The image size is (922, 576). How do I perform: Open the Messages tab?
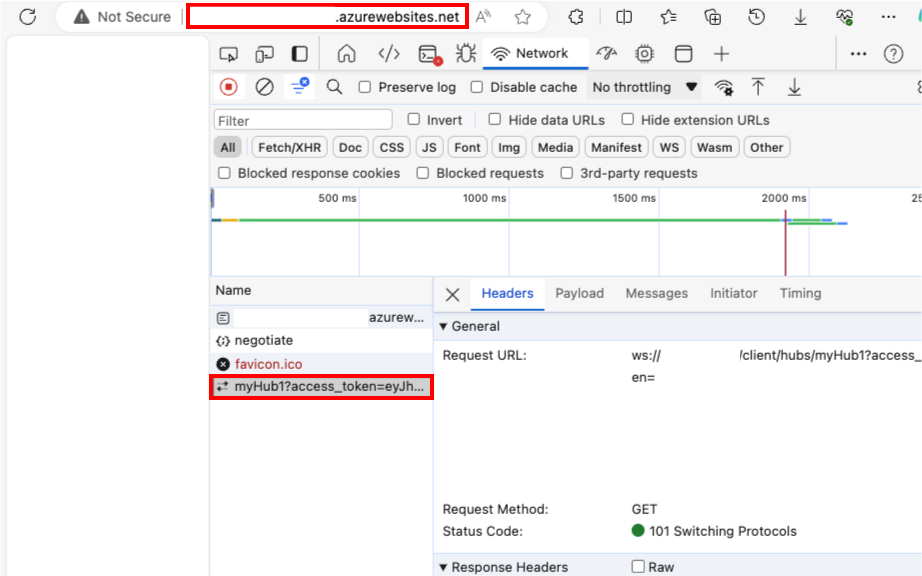tap(656, 293)
